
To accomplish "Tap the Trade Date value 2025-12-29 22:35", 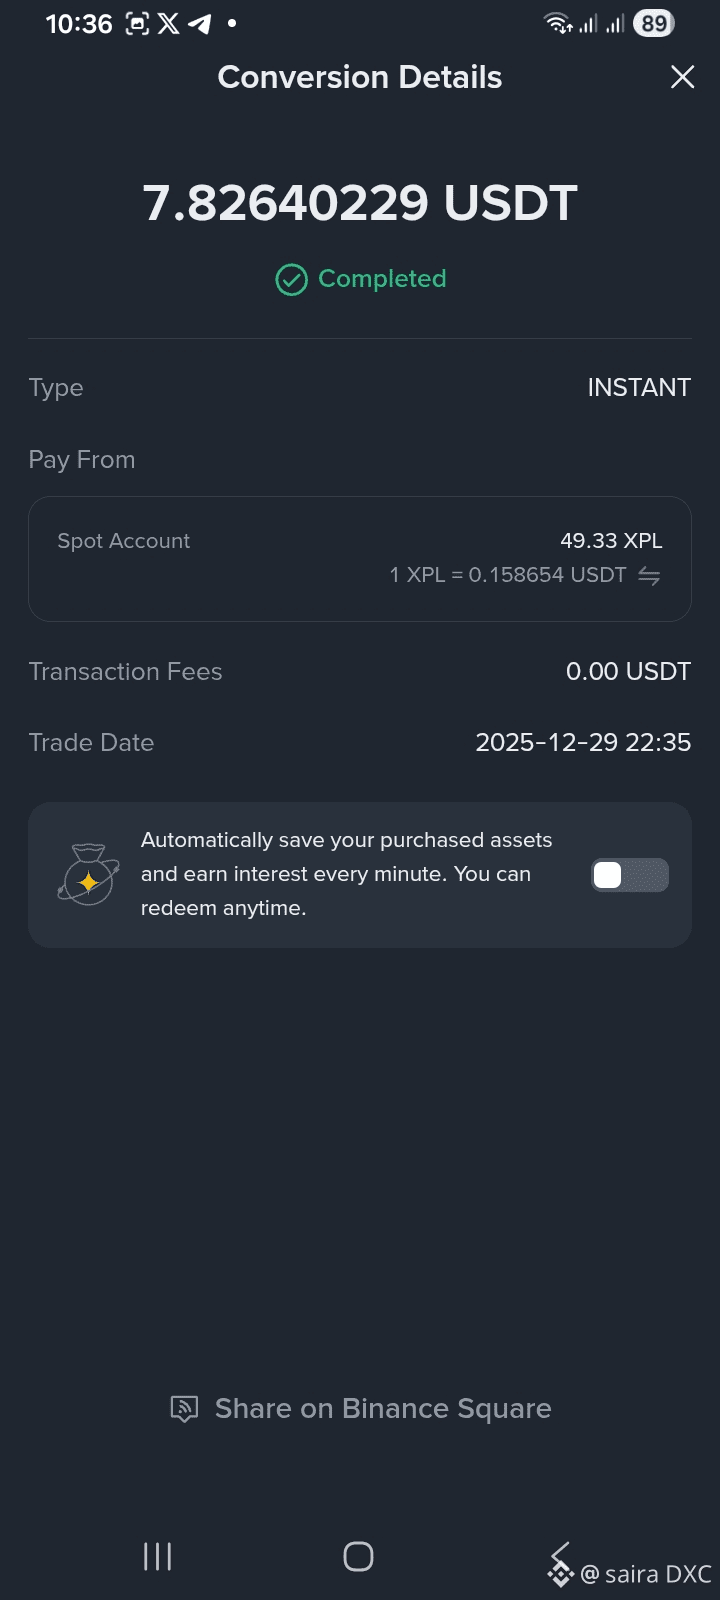I will click(583, 743).
